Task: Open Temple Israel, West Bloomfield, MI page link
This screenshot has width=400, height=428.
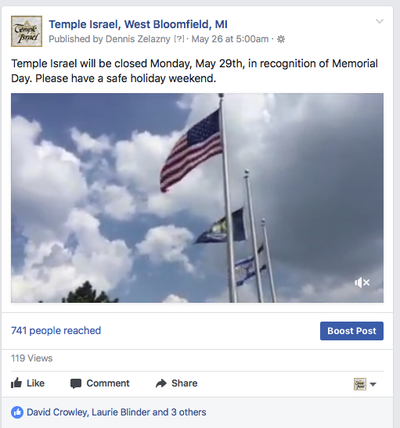Action: point(138,24)
